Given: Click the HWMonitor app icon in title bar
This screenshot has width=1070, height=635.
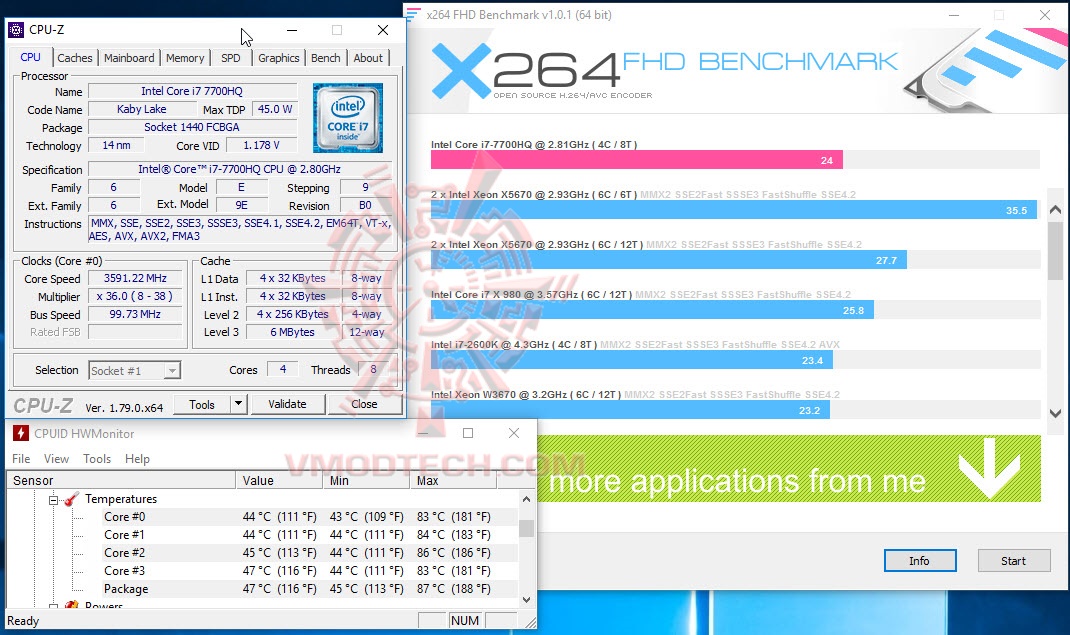Looking at the screenshot, I should click(x=20, y=433).
